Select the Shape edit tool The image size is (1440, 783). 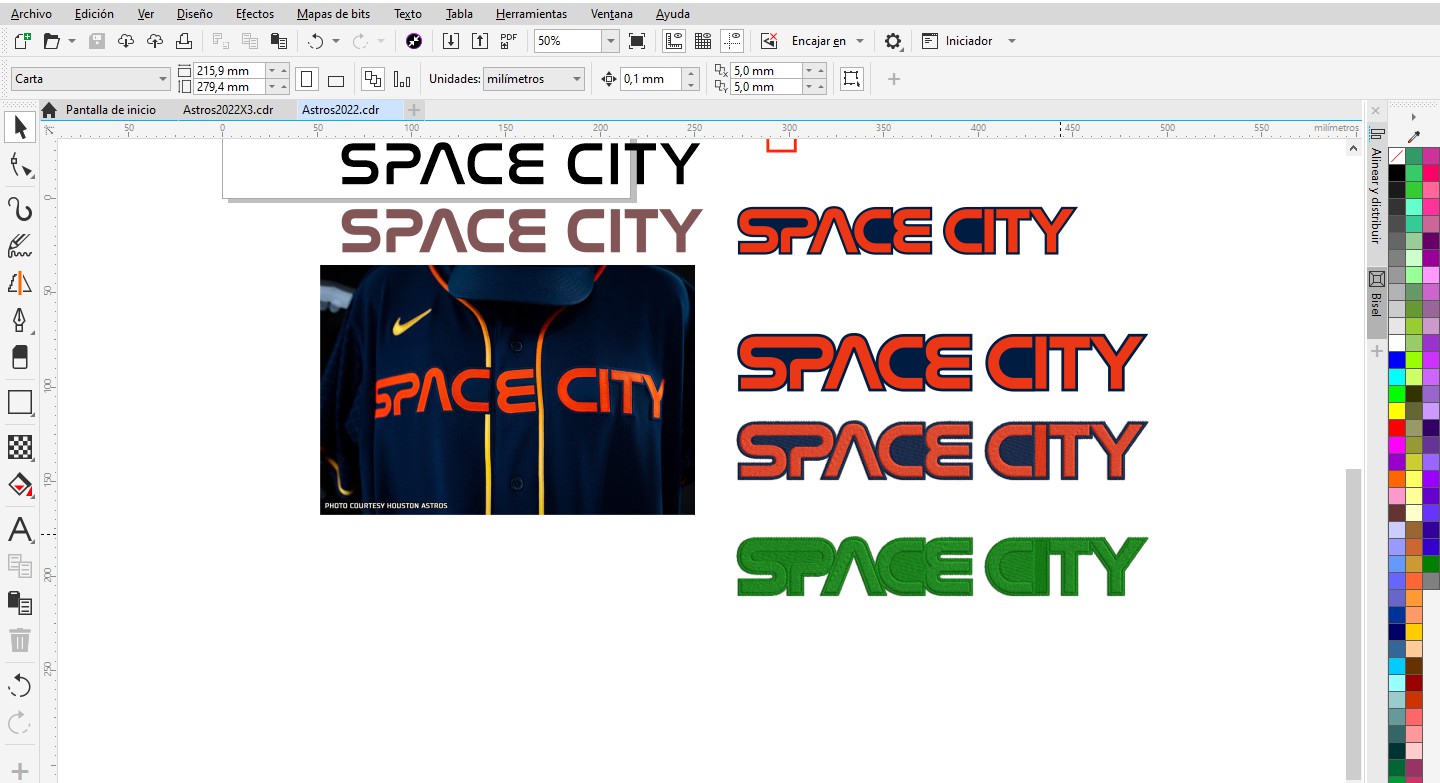point(20,165)
